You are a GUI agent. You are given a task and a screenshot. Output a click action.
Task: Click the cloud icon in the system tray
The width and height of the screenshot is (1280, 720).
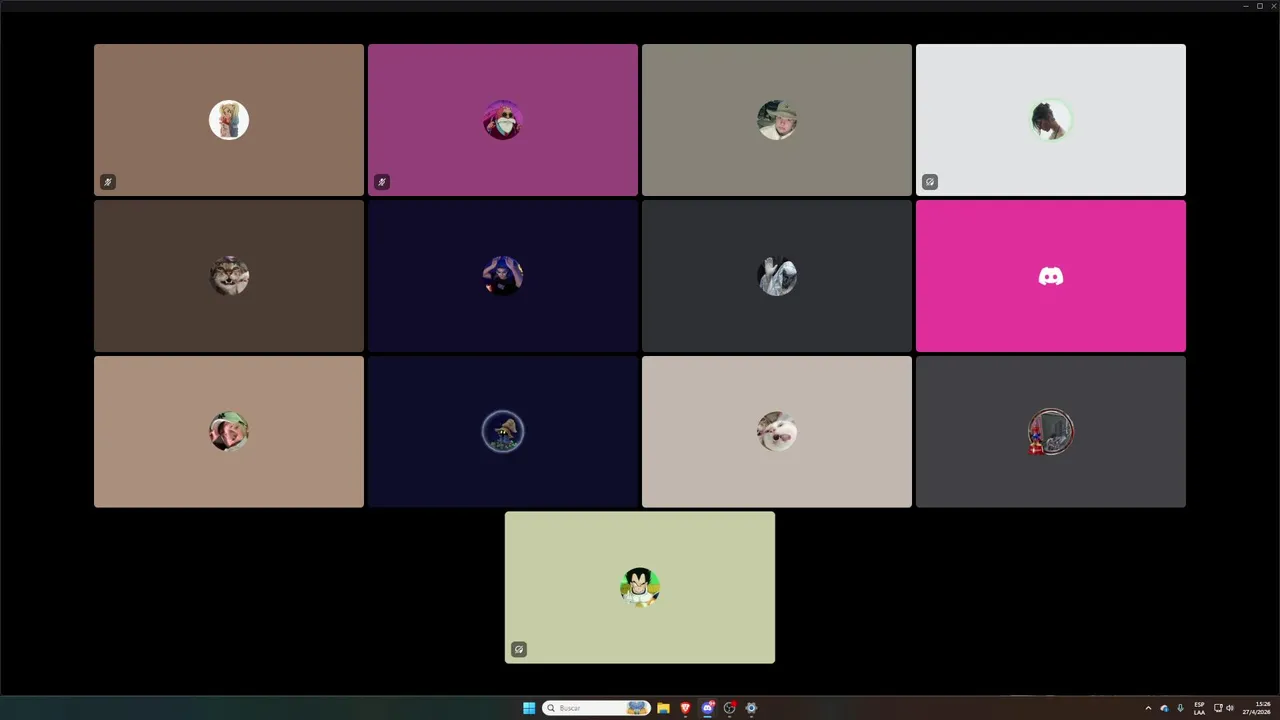(1164, 708)
